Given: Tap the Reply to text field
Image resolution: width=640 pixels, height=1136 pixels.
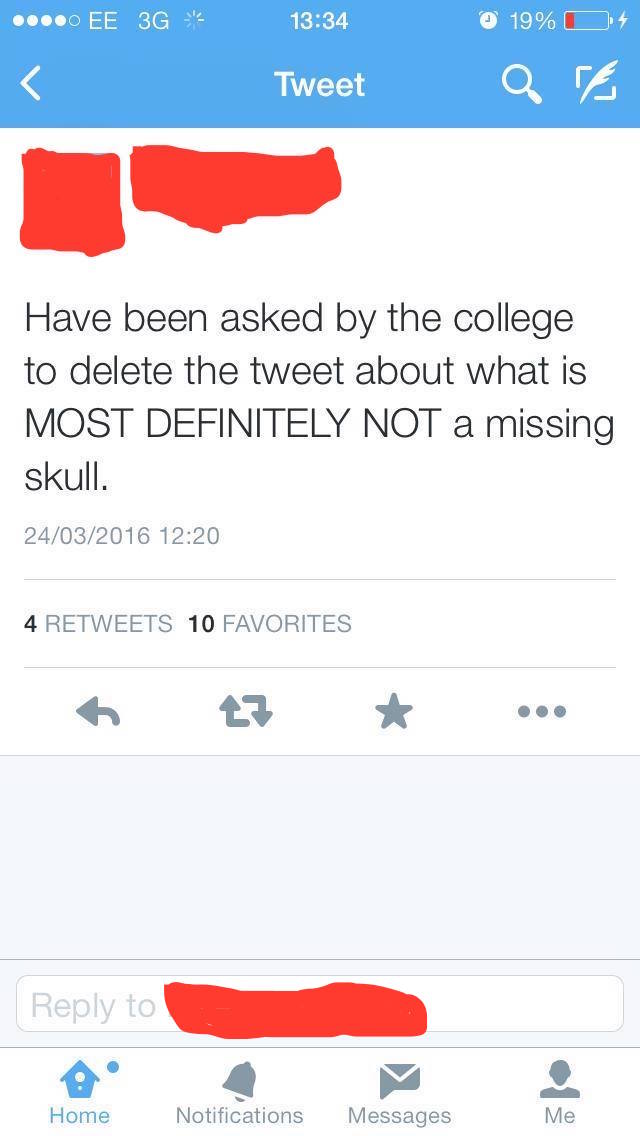Looking at the screenshot, I should (320, 1004).
